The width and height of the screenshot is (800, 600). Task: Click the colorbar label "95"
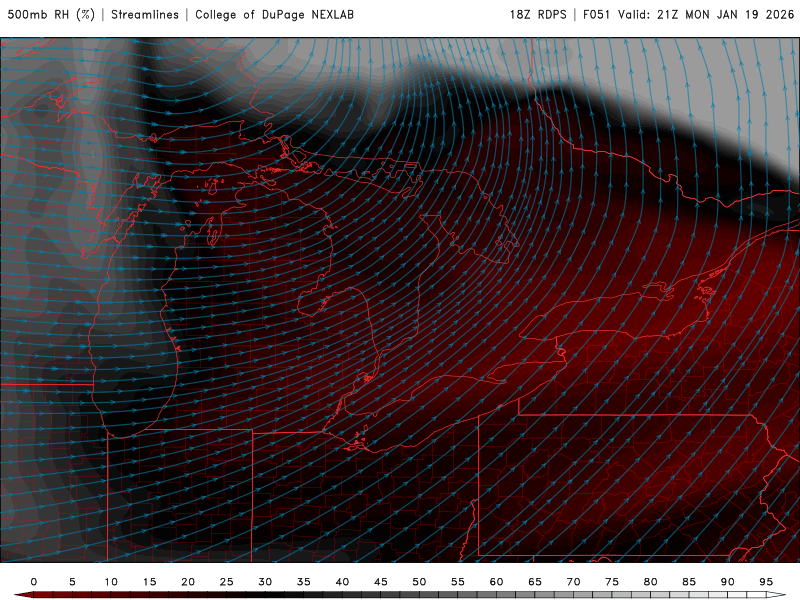pos(766,582)
